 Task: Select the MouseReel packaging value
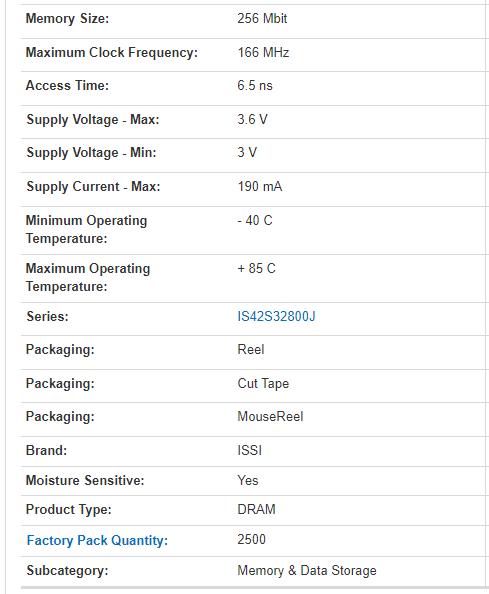(x=270, y=416)
